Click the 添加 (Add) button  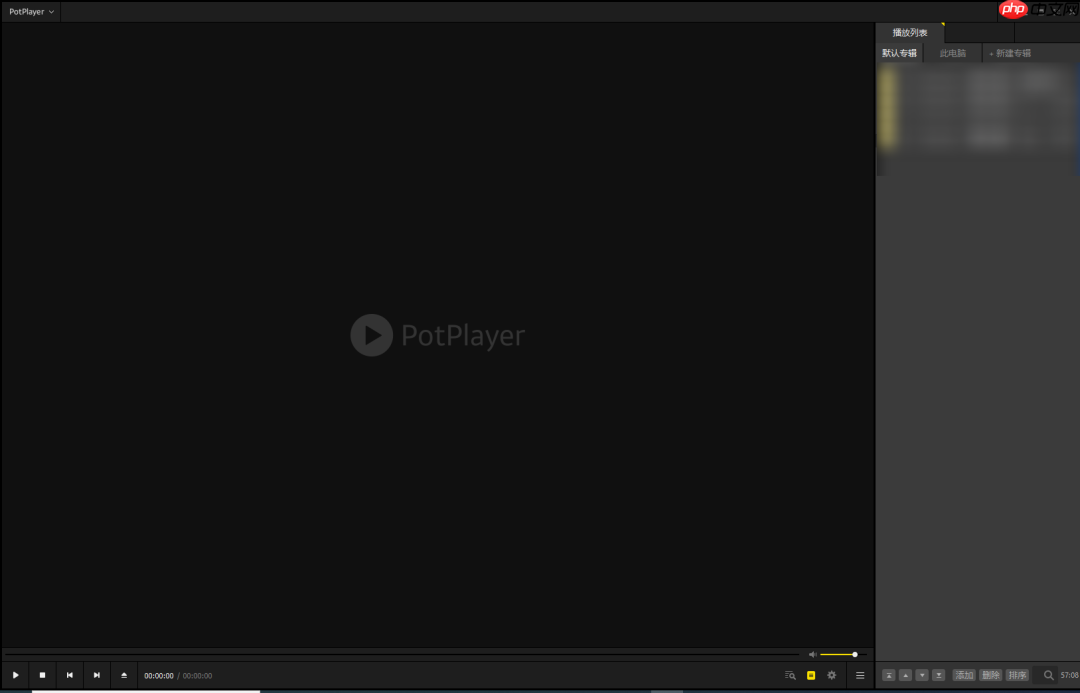tap(964, 675)
